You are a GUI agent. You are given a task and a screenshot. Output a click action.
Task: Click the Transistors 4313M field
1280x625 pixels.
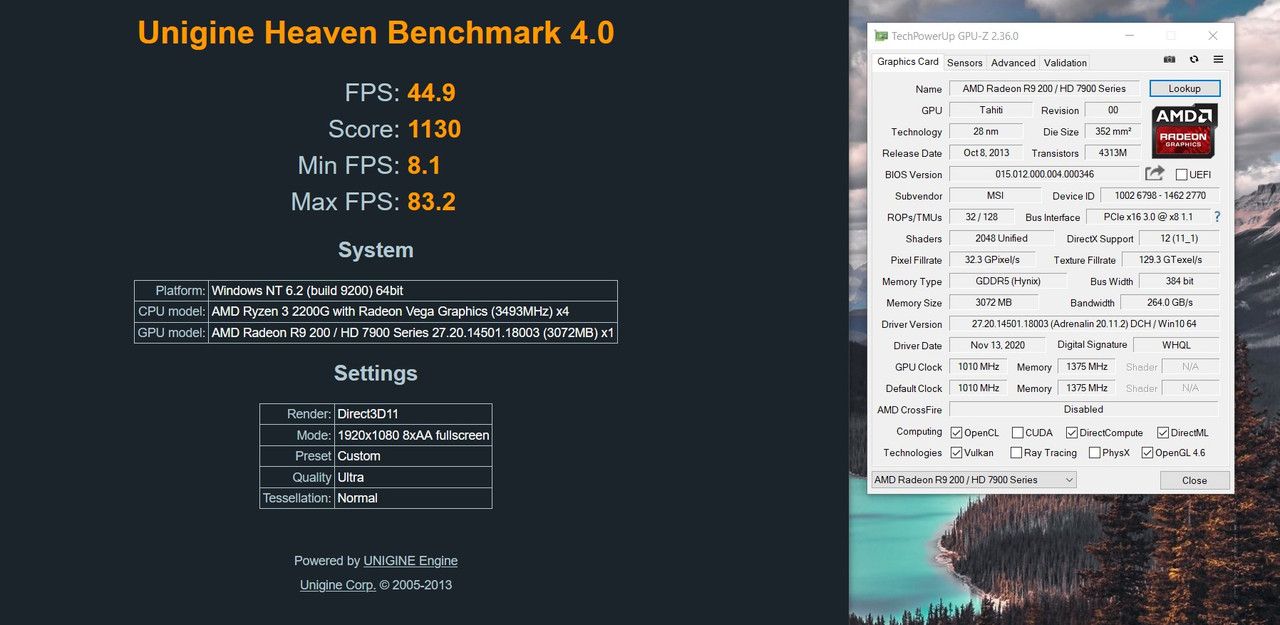pyautogui.click(x=1112, y=153)
